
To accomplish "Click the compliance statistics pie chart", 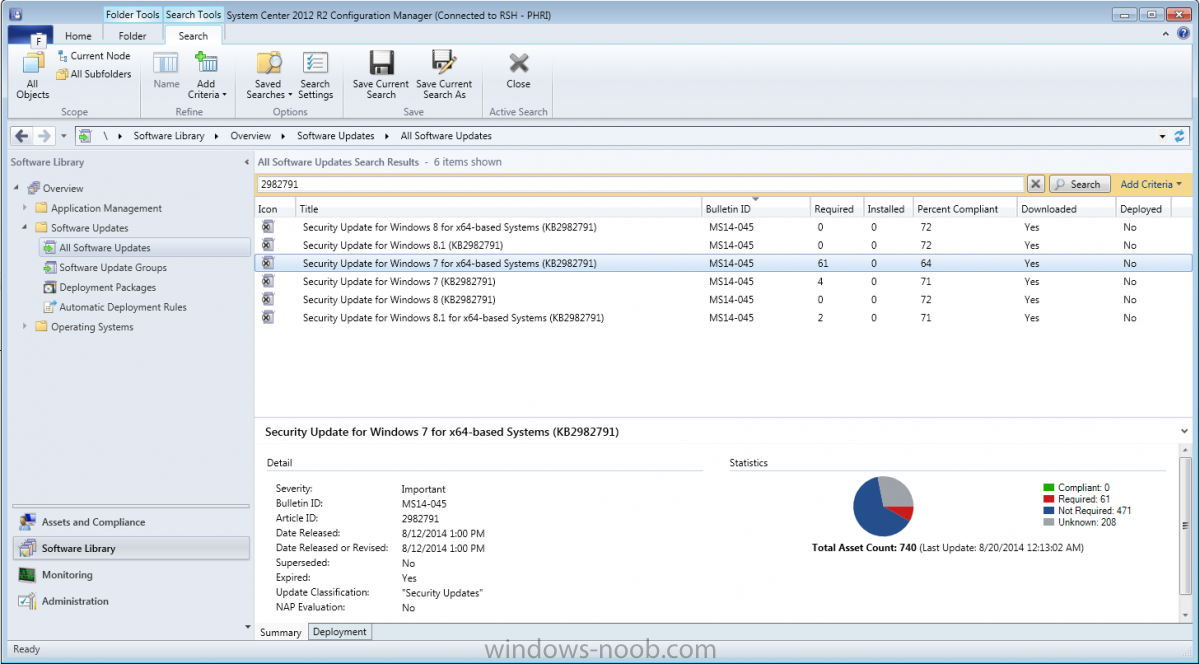I will click(883, 506).
